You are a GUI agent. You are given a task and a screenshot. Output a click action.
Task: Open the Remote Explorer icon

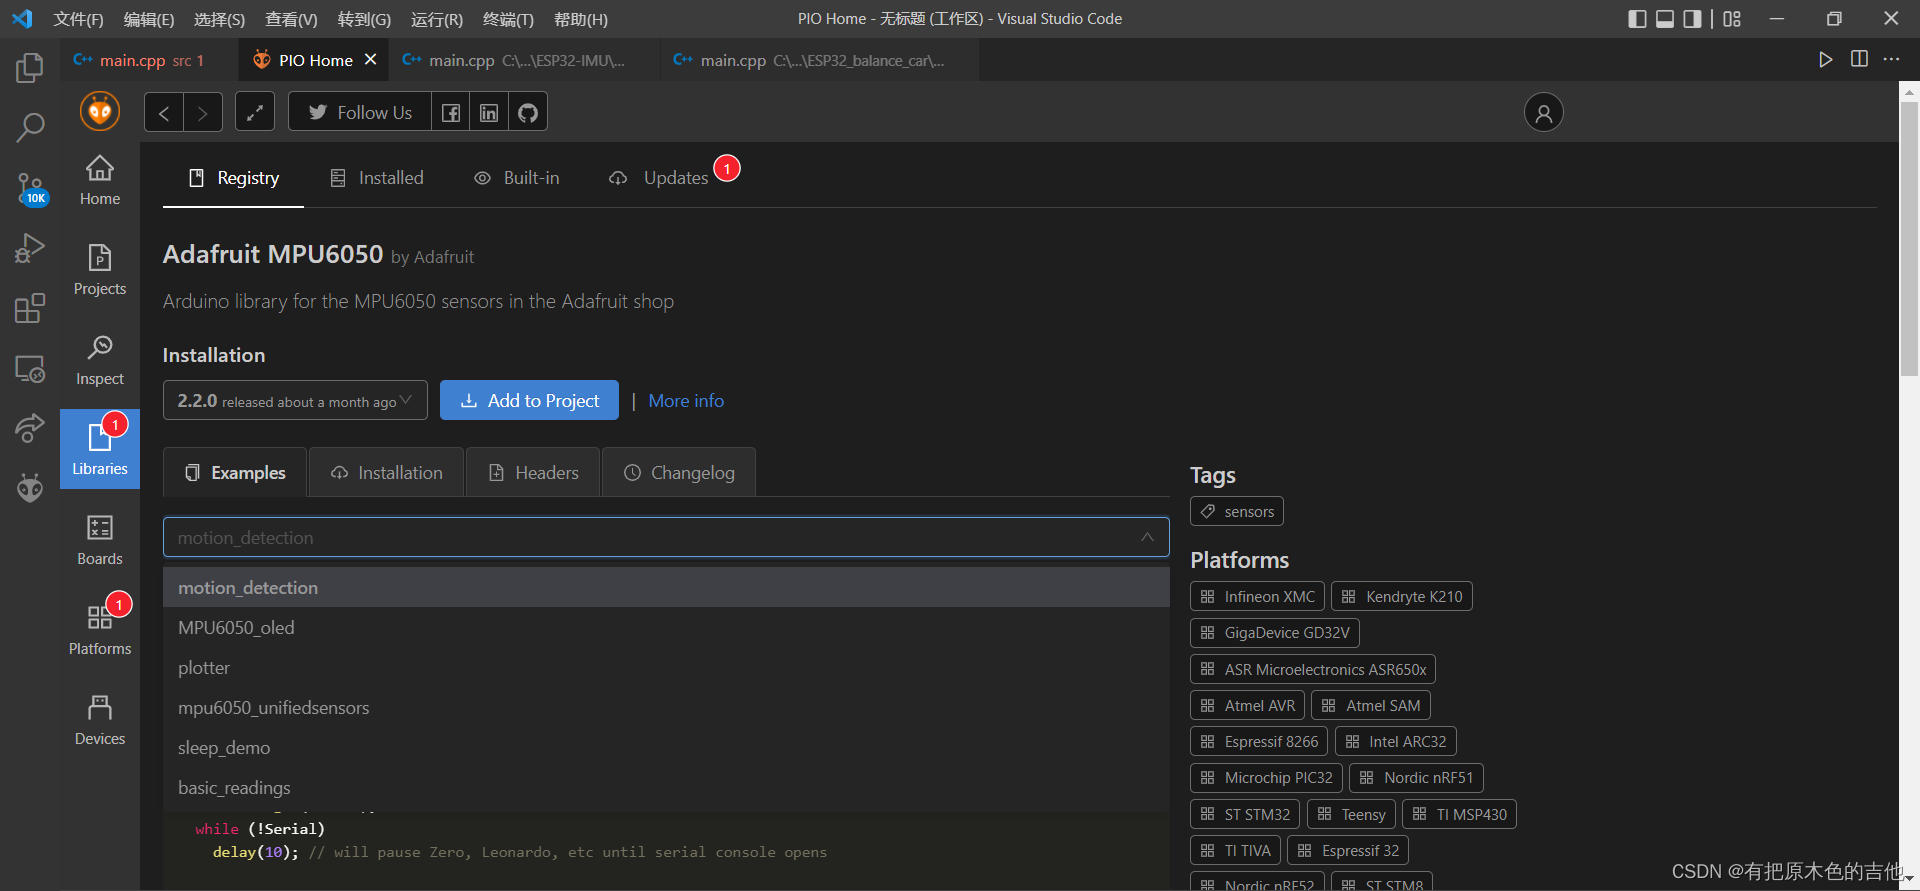[x=30, y=368]
